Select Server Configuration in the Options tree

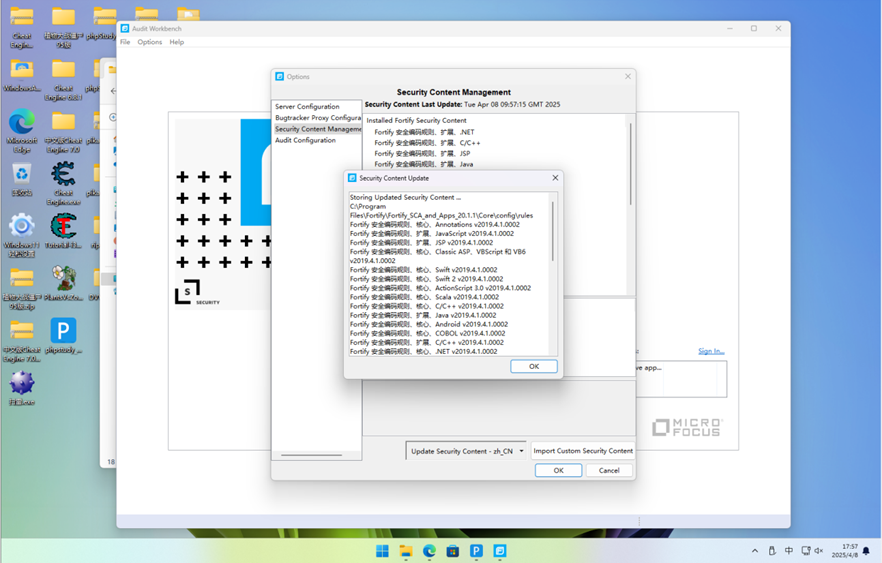[307, 106]
